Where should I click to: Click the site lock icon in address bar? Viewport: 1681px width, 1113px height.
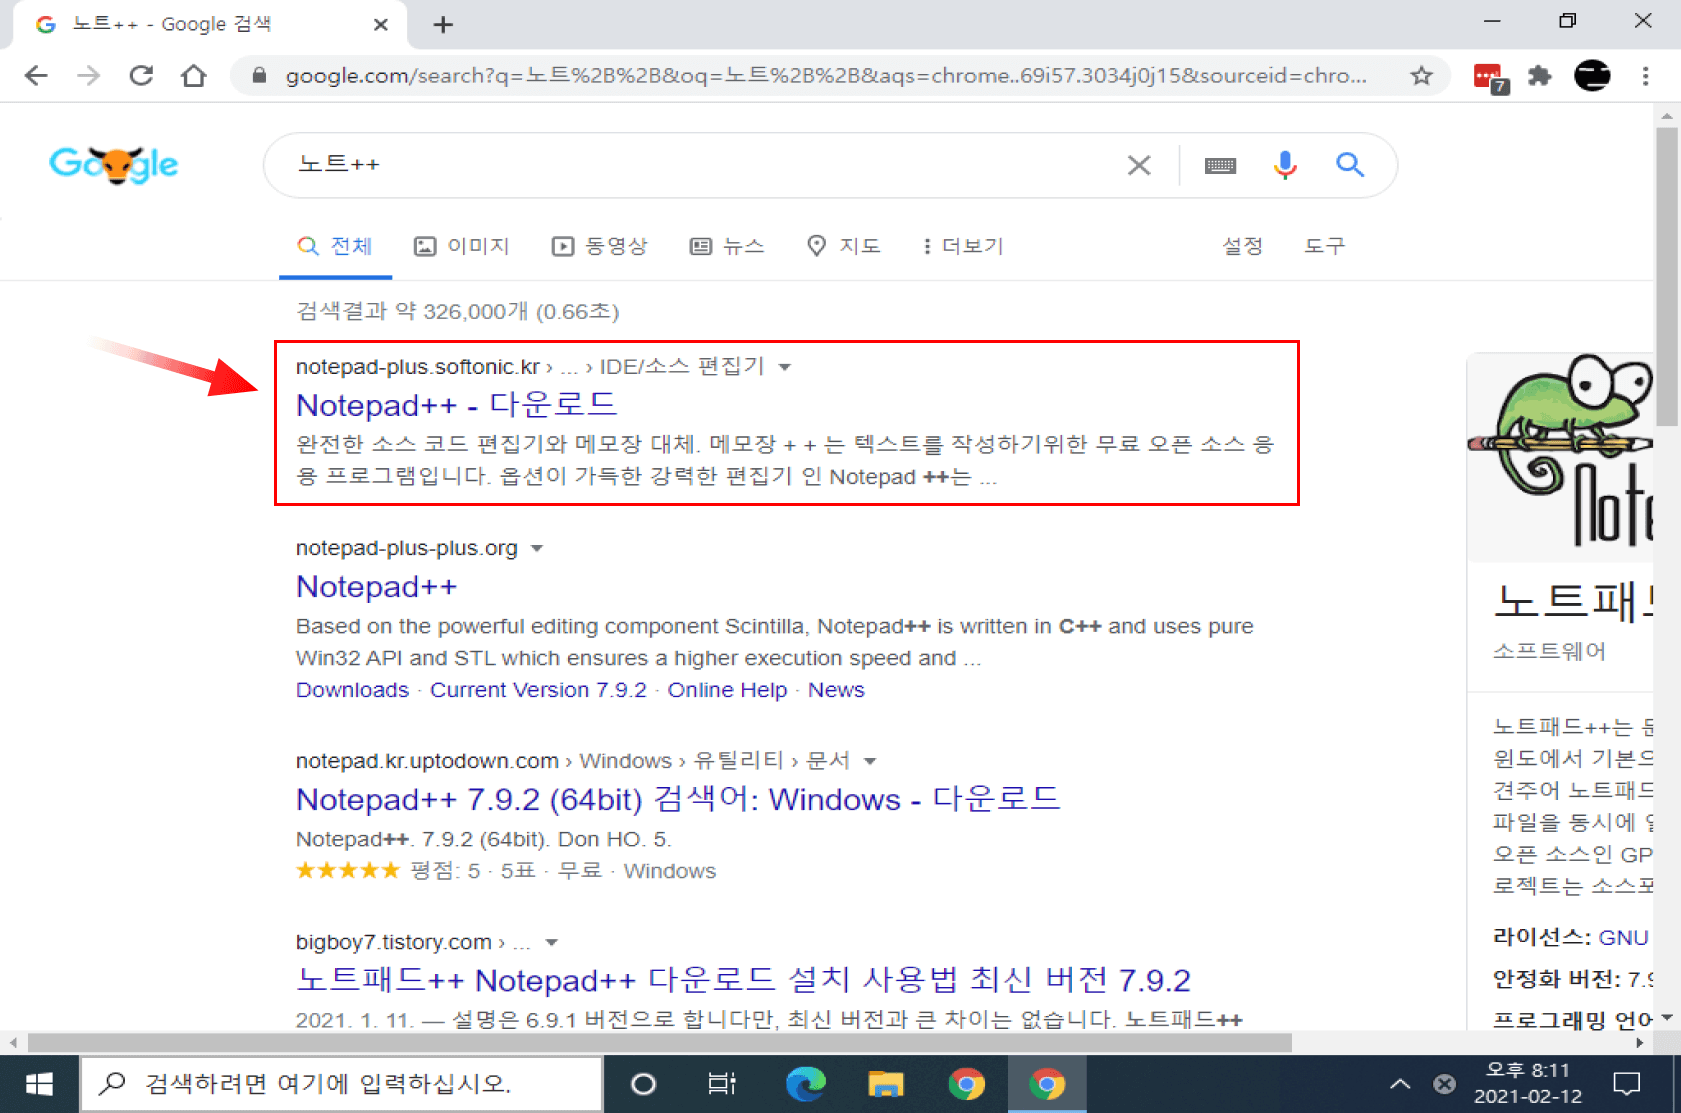[x=259, y=76]
